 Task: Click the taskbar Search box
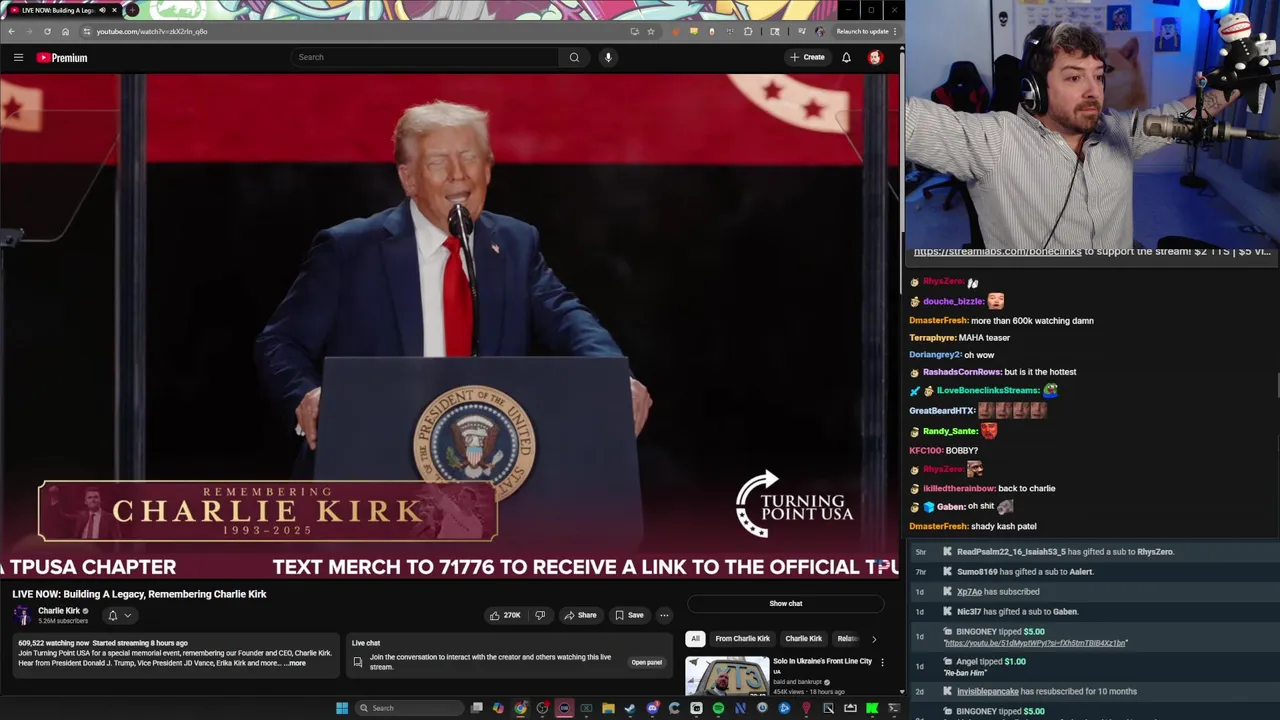pos(409,708)
